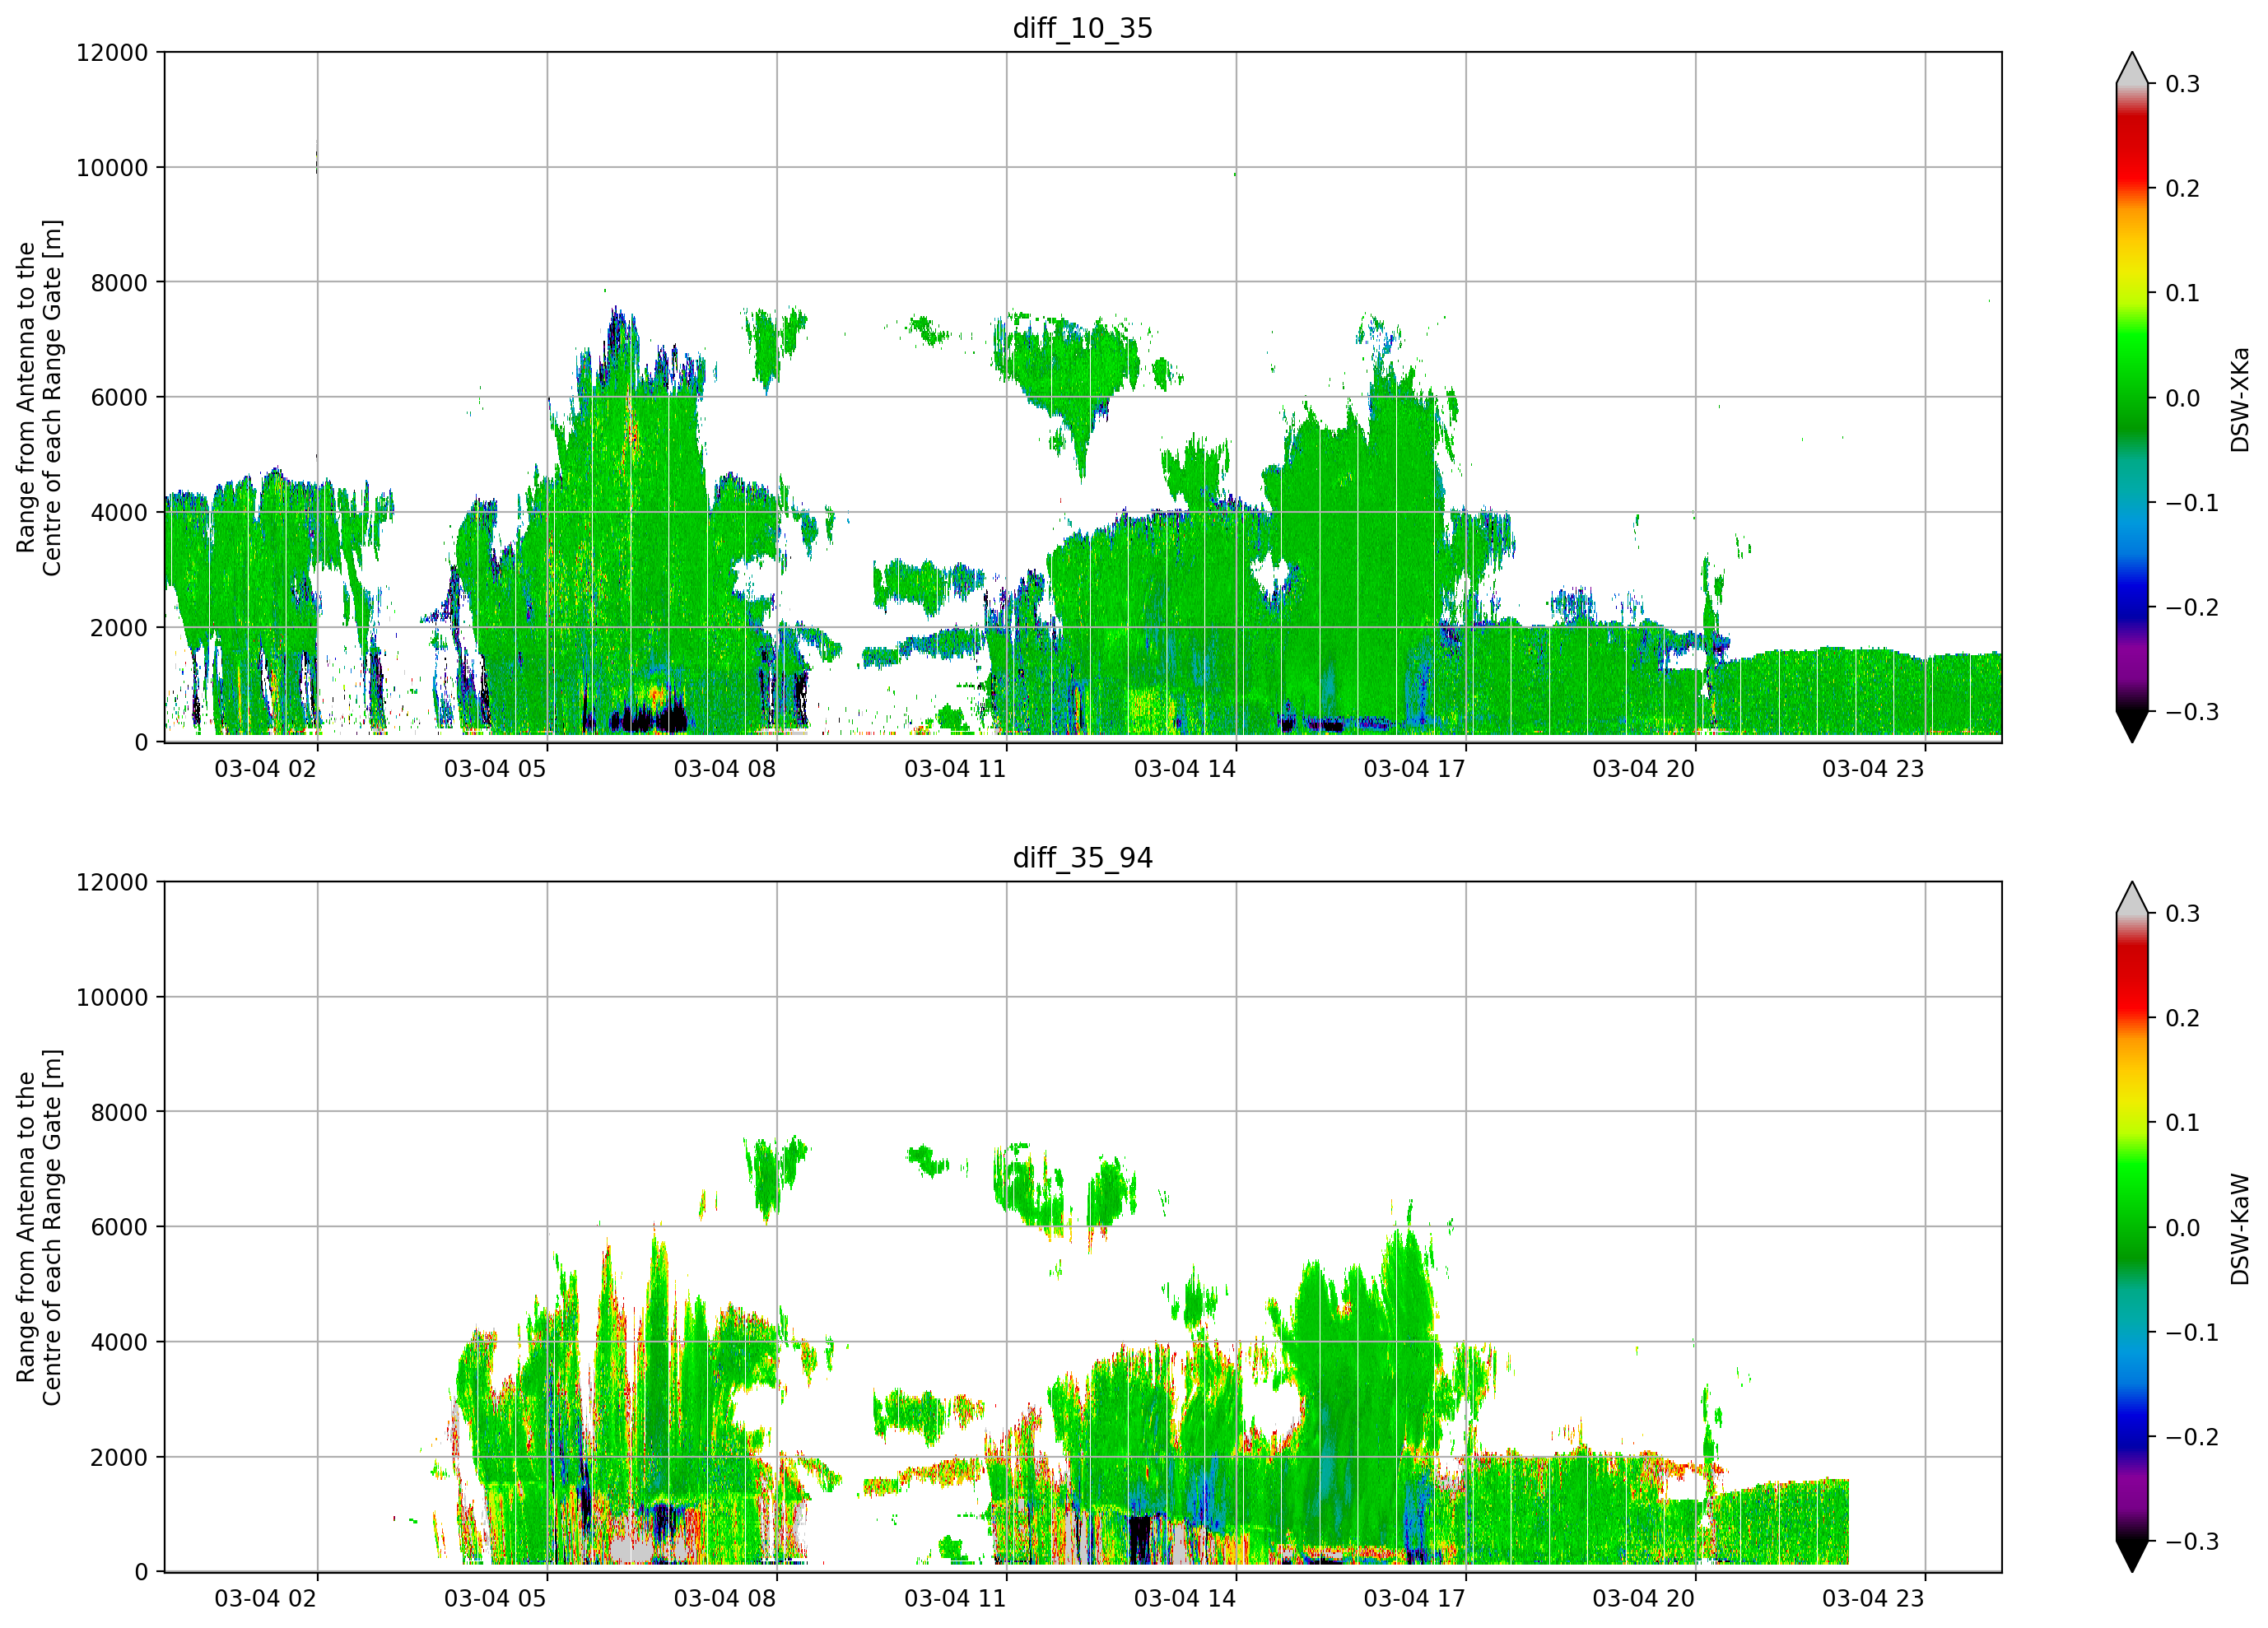The width and height of the screenshot is (2268, 1628).
Task: Click '03-04 14' x-tick under diff_35_94
Action: [x=1185, y=1599]
